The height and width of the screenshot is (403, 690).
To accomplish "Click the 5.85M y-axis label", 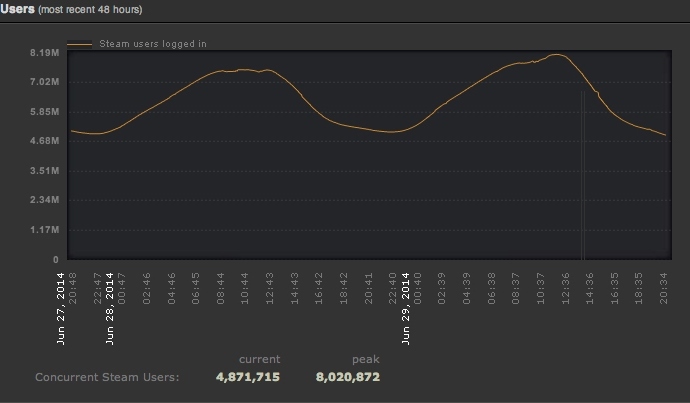I will (44, 112).
